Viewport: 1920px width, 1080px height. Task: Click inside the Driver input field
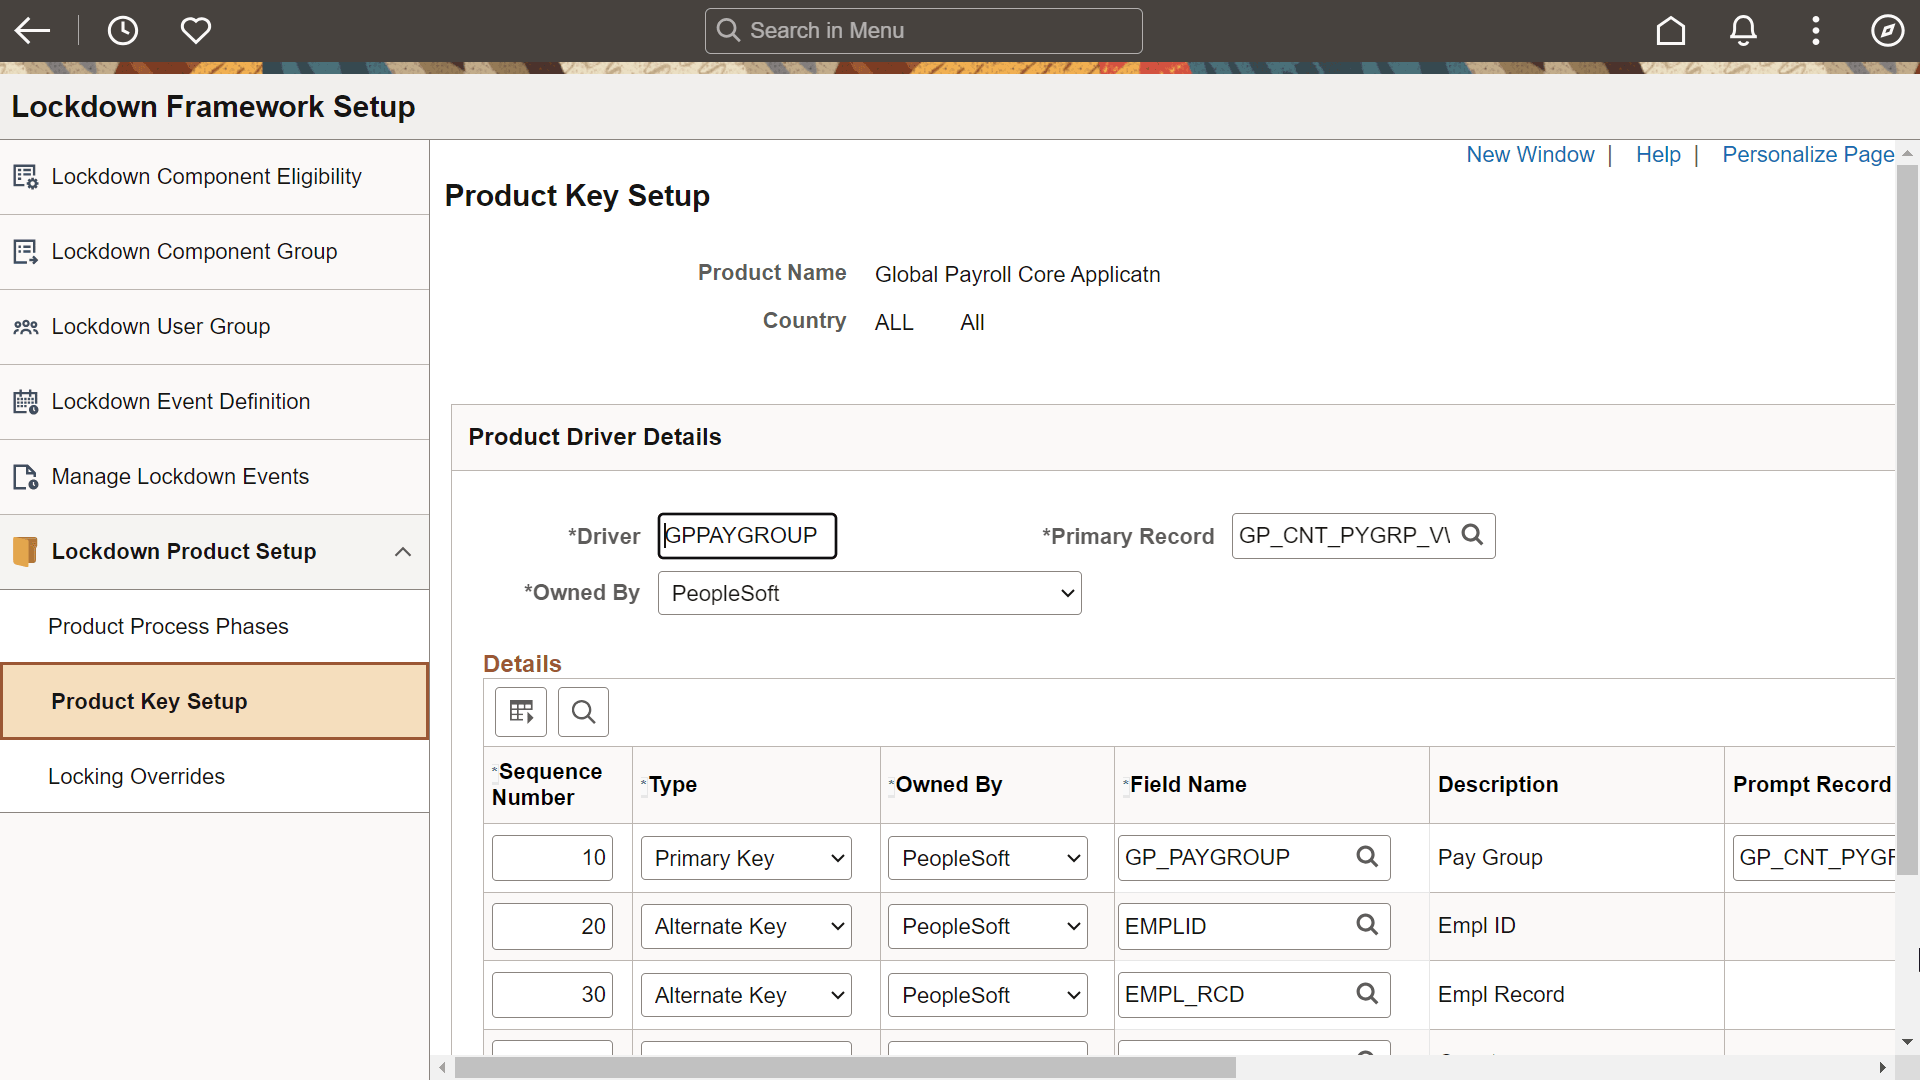(x=747, y=535)
